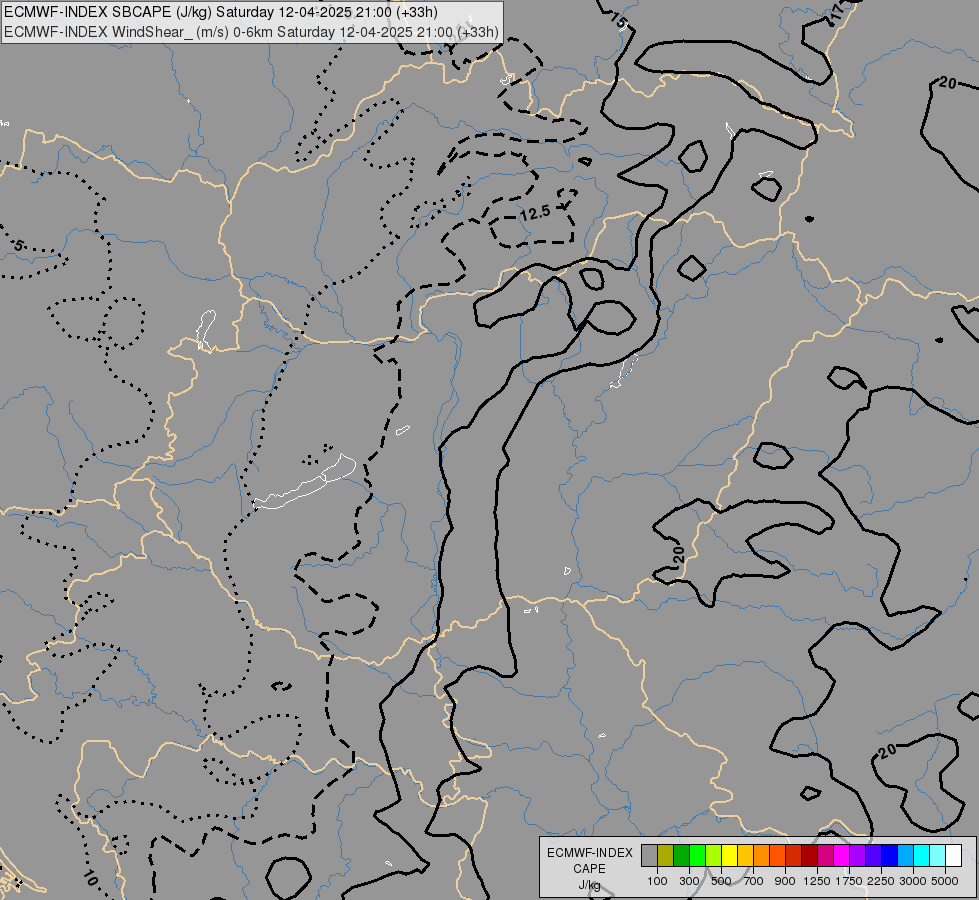Click the 10 contour label on dotted line
The image size is (979, 900).
point(91,879)
